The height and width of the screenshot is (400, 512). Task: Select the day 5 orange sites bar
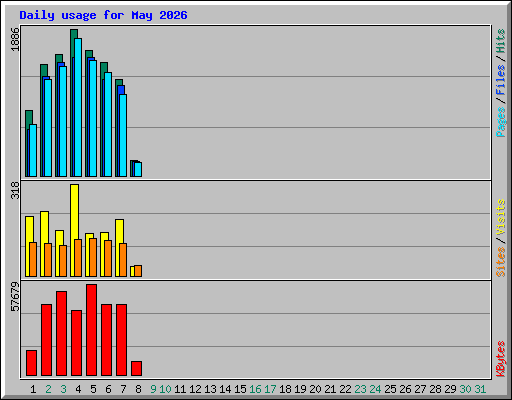point(93,257)
